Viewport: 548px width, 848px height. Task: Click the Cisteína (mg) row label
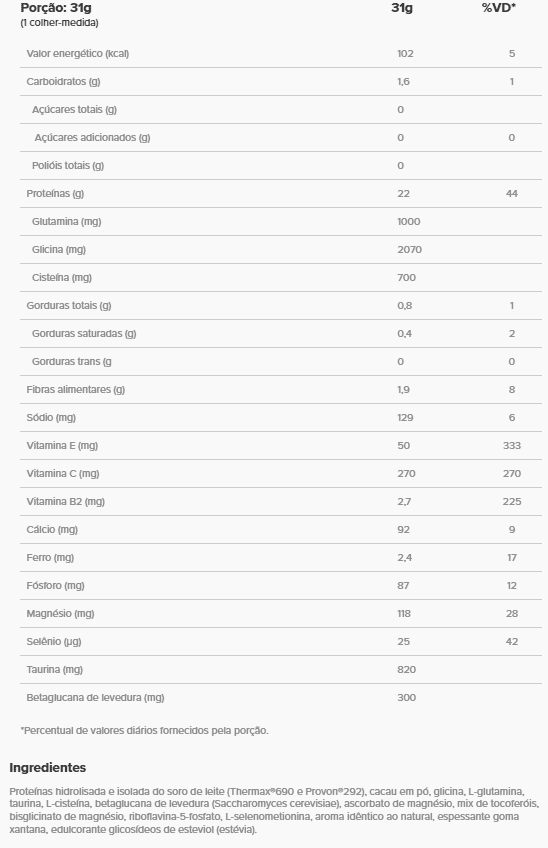tap(62, 277)
